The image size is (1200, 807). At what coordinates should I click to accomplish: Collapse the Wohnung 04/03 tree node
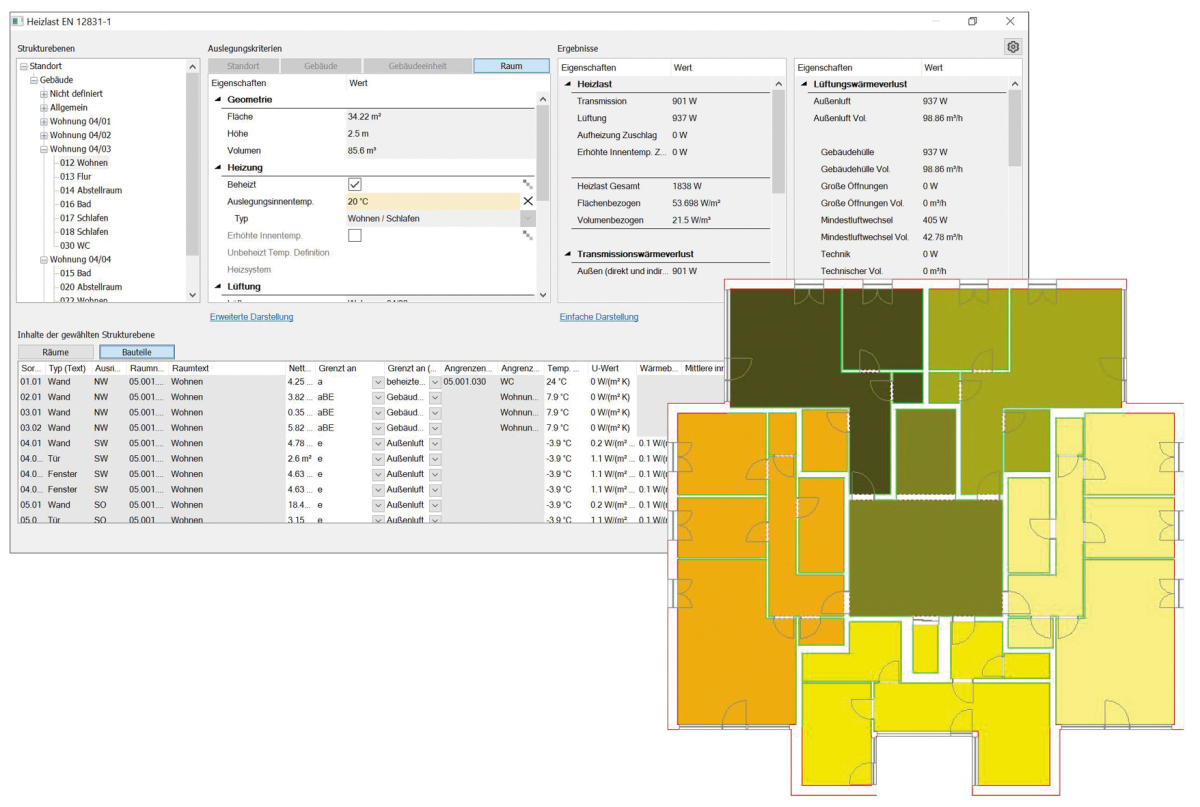coord(44,149)
